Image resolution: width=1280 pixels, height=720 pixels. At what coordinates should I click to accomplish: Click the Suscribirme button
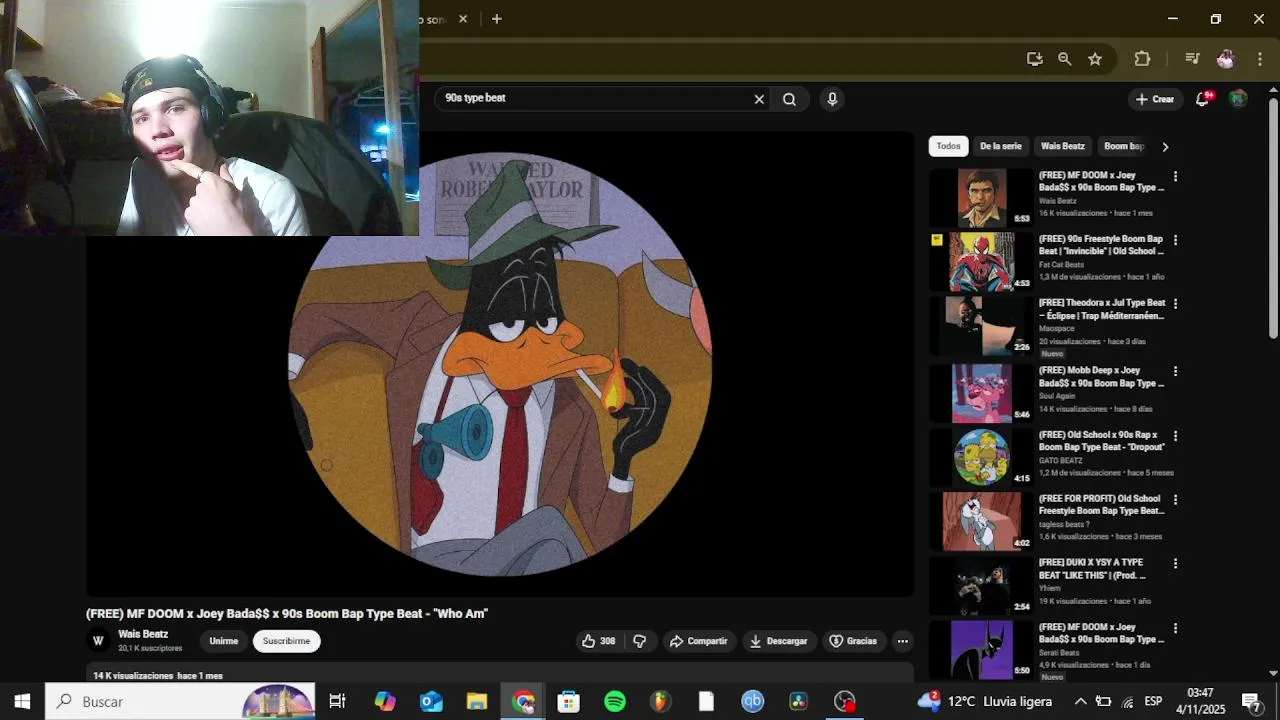point(287,641)
